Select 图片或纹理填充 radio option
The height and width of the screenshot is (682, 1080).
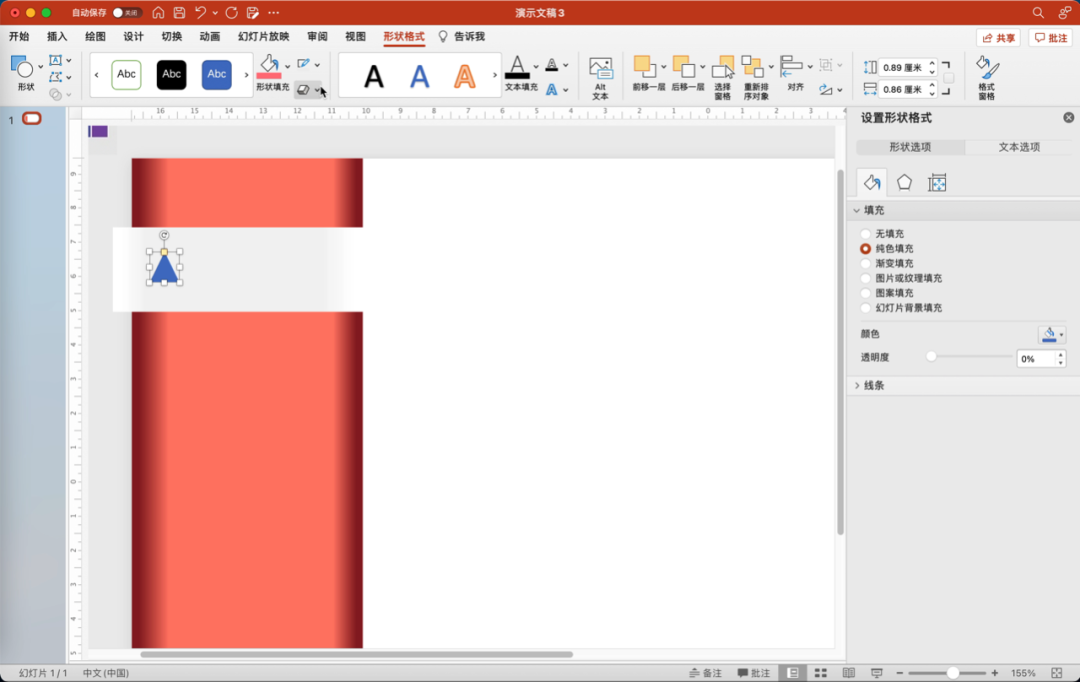pos(866,278)
